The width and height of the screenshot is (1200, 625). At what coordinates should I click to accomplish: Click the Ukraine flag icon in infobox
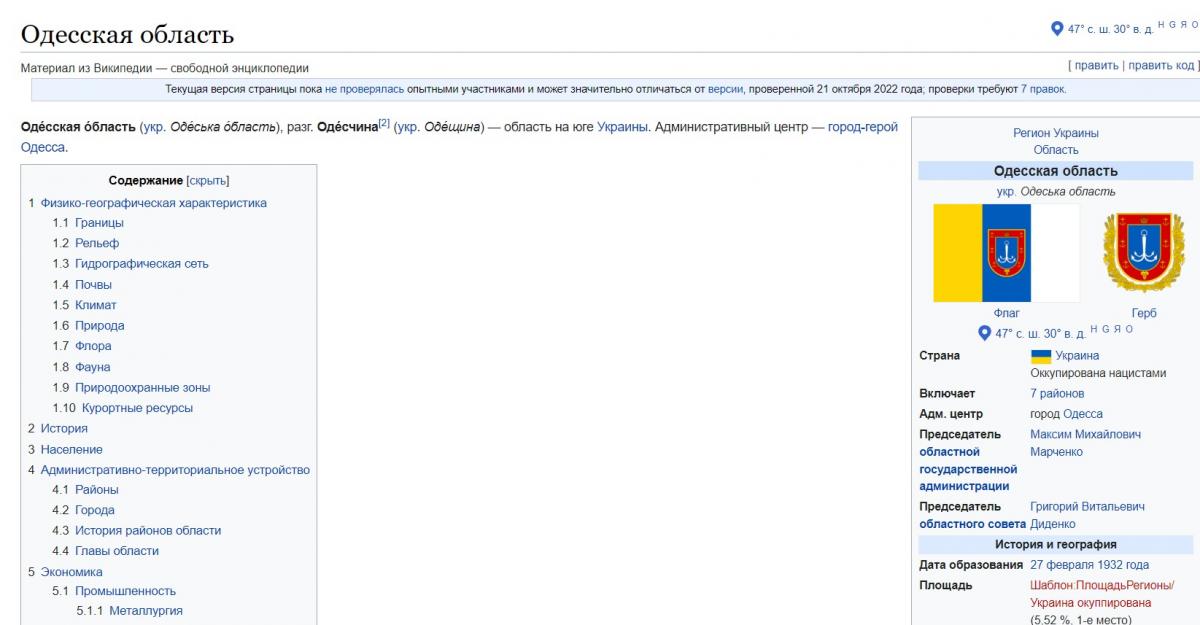point(1040,356)
